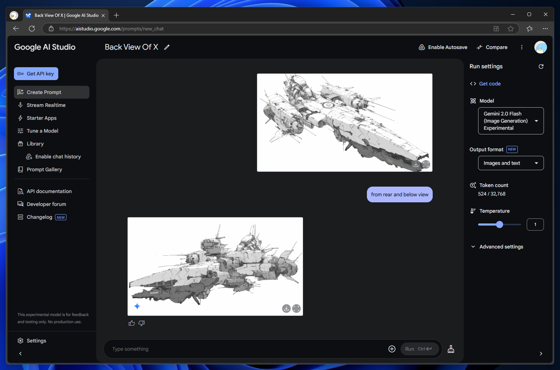560x370 pixels.
Task: Open the Output format dropdown
Action: (x=511, y=163)
